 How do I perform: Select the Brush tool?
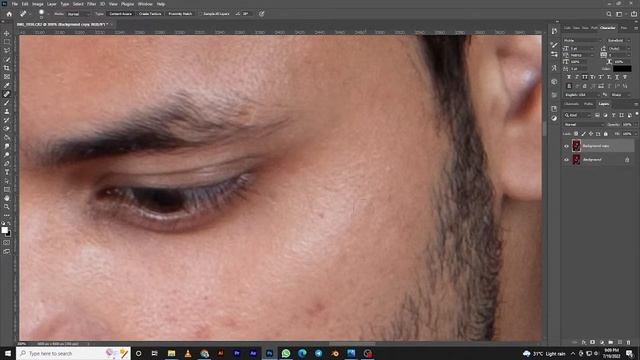coord(7,102)
